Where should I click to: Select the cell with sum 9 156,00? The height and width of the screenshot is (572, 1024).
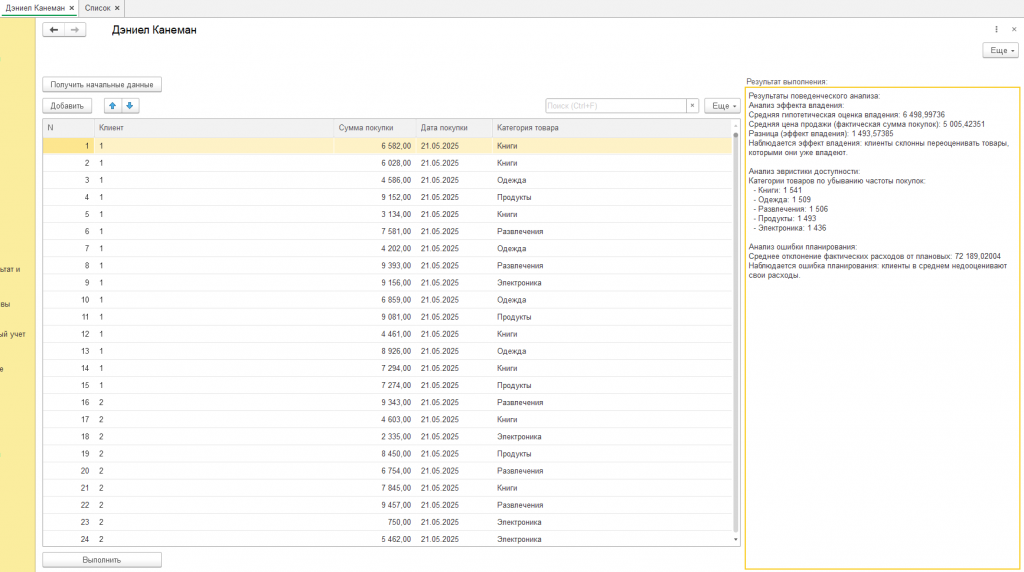(375, 283)
